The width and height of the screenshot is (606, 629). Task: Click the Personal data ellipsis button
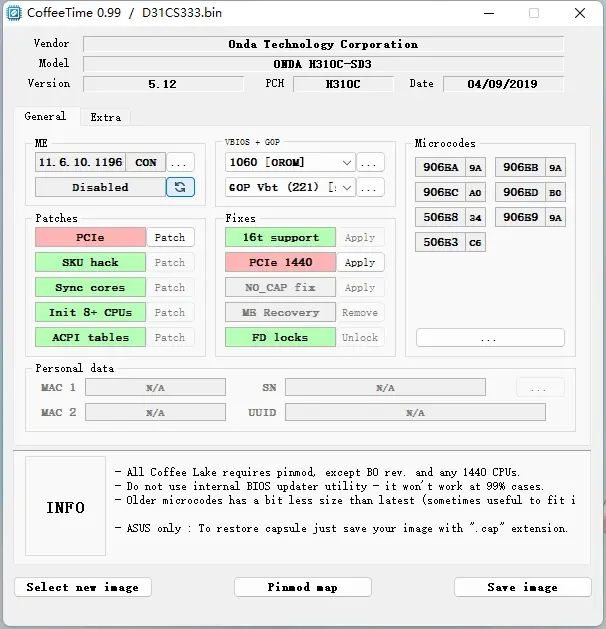(540, 388)
